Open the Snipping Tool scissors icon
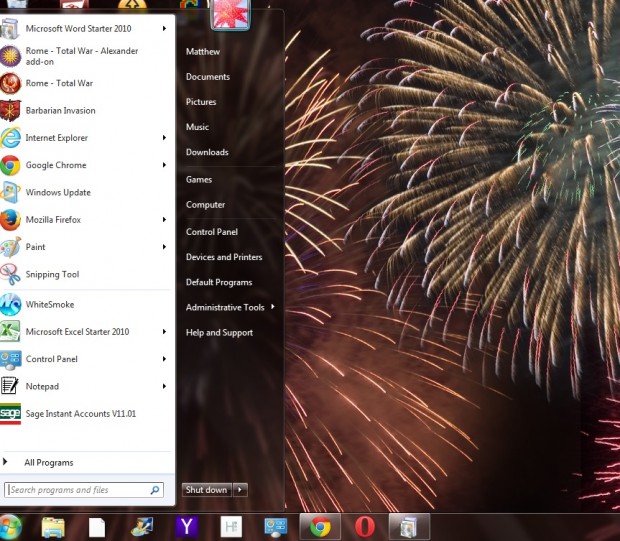The image size is (620, 541). pos(10,274)
